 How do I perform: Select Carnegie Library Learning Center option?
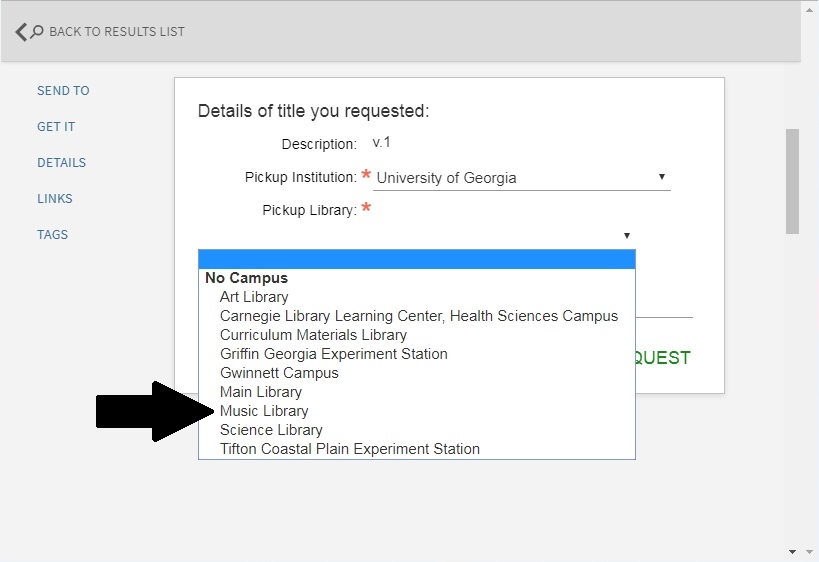point(418,316)
